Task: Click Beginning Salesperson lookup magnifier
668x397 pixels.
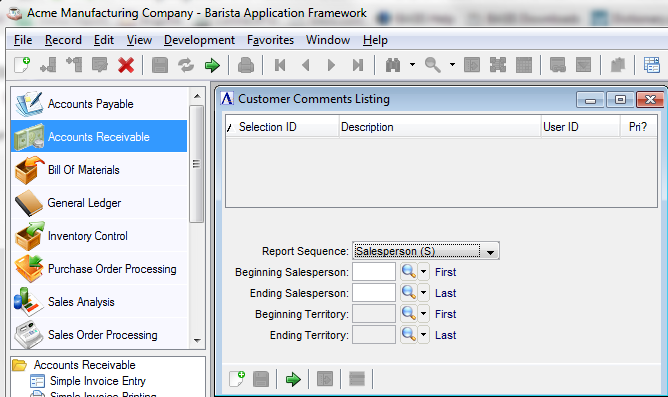Action: (409, 271)
